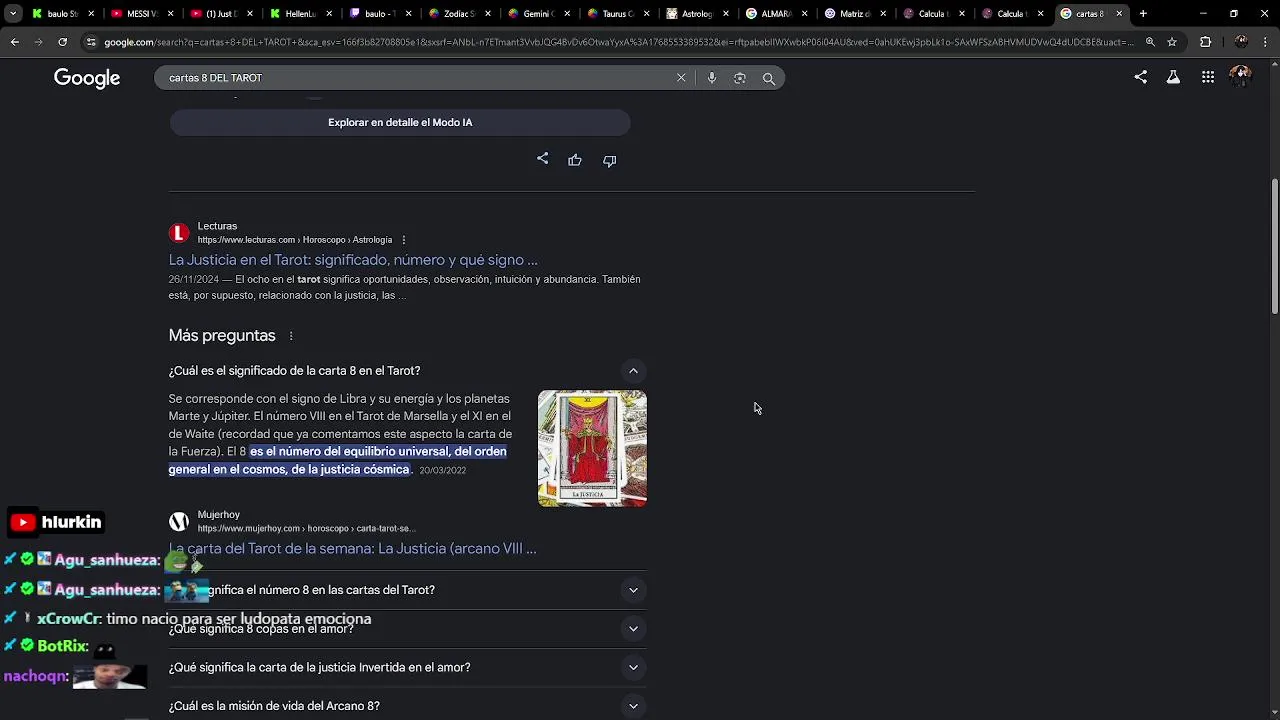
Task: Open the Google account avatar
Action: coord(1241,77)
